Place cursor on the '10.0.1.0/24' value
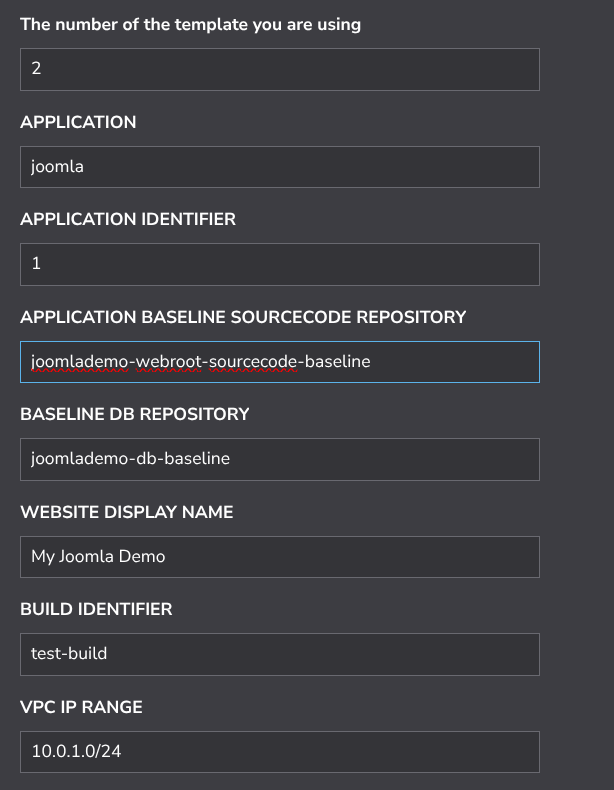The image size is (614, 790). [76, 751]
